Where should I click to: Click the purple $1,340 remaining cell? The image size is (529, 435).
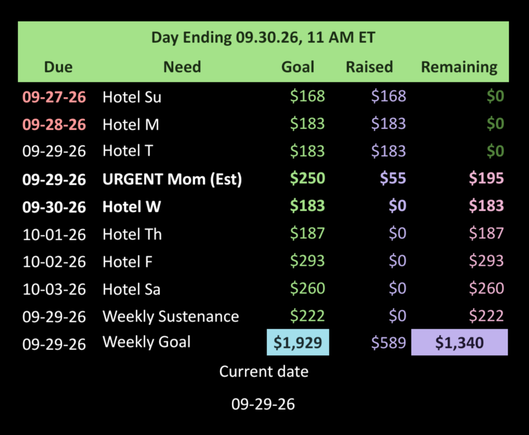pos(460,342)
